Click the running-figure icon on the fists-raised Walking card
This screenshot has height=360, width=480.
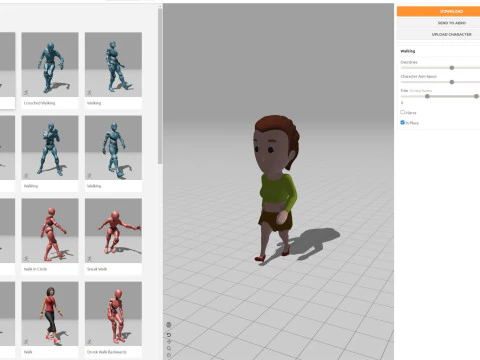[x=26, y=175]
